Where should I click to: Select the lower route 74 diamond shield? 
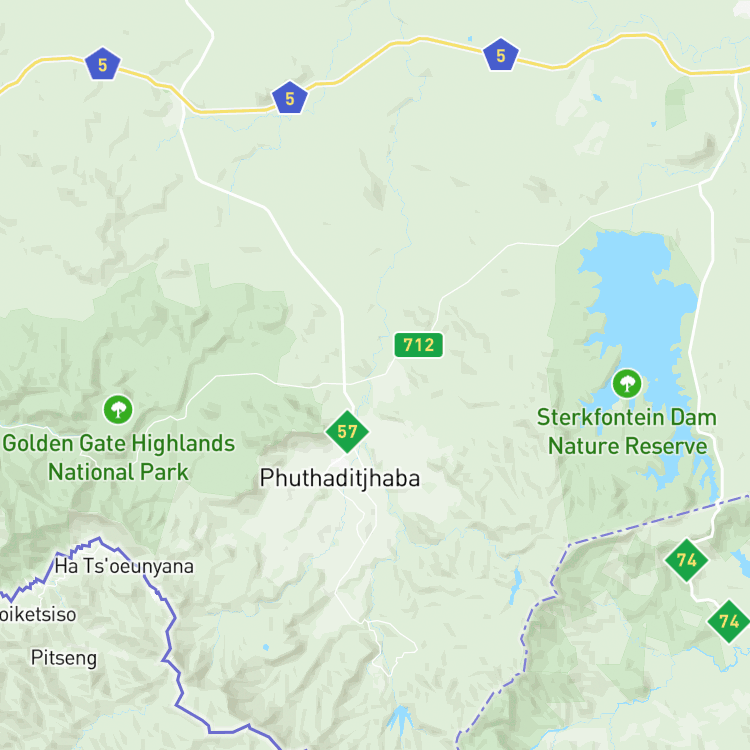pyautogui.click(x=728, y=621)
